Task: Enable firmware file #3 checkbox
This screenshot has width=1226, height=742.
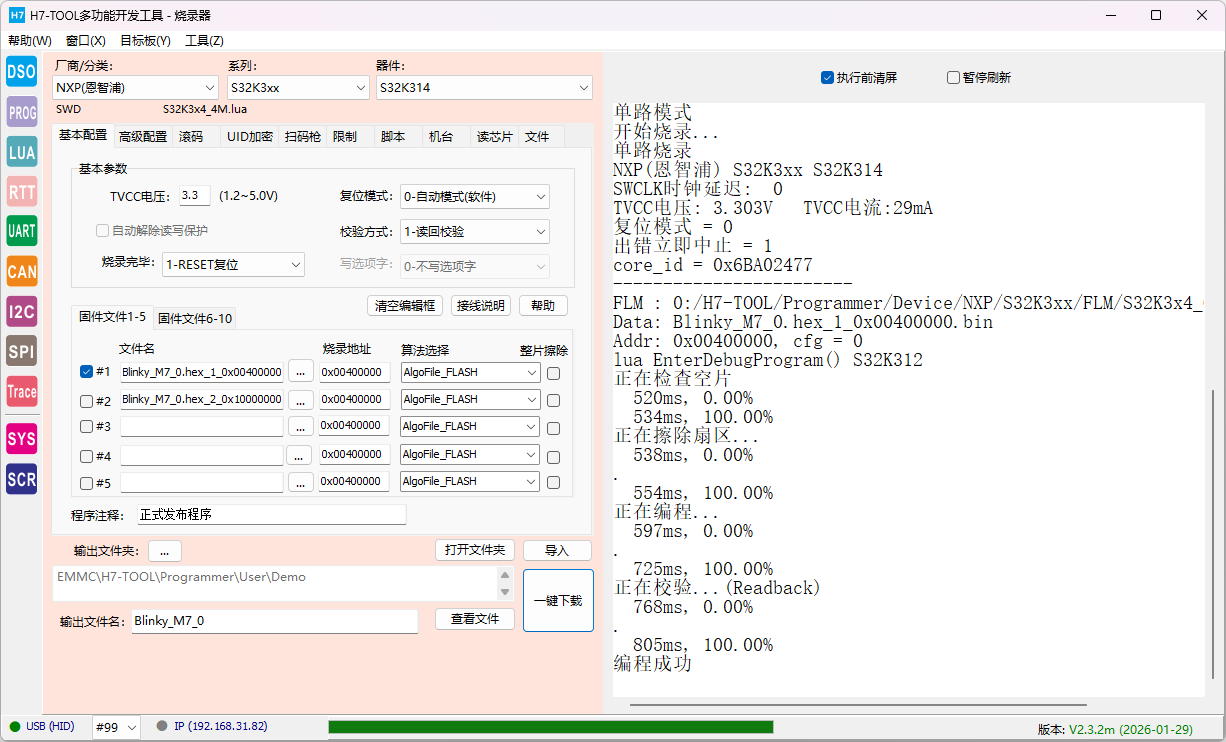Action: tap(87, 427)
